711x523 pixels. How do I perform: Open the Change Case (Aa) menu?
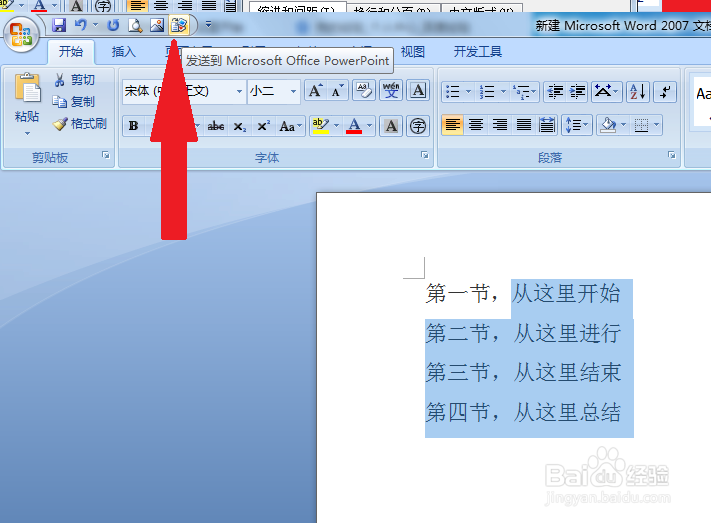pyautogui.click(x=290, y=126)
